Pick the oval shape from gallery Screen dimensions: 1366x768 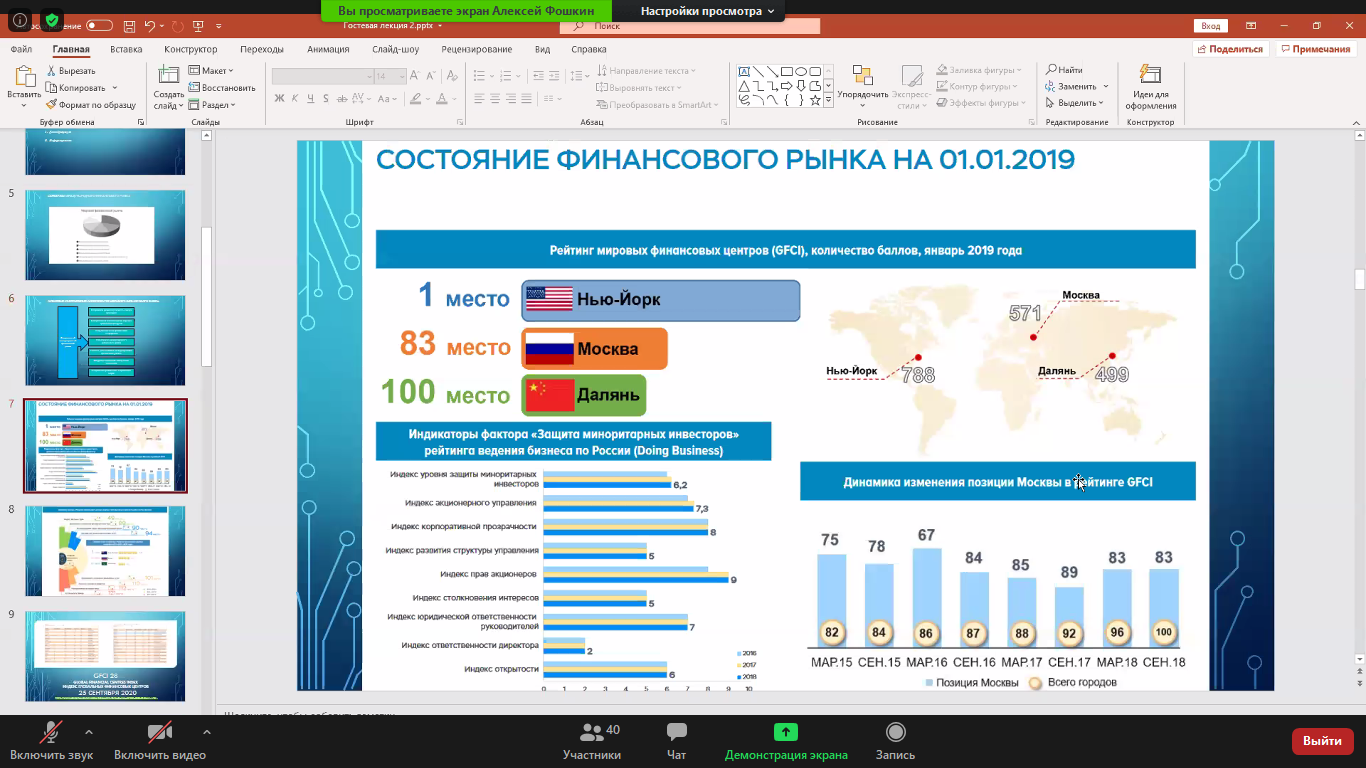tap(801, 72)
